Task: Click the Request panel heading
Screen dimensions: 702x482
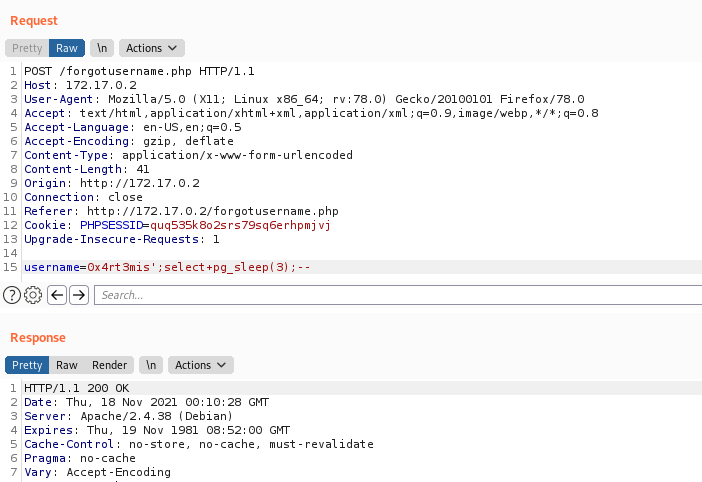Action: pyautogui.click(x=34, y=21)
